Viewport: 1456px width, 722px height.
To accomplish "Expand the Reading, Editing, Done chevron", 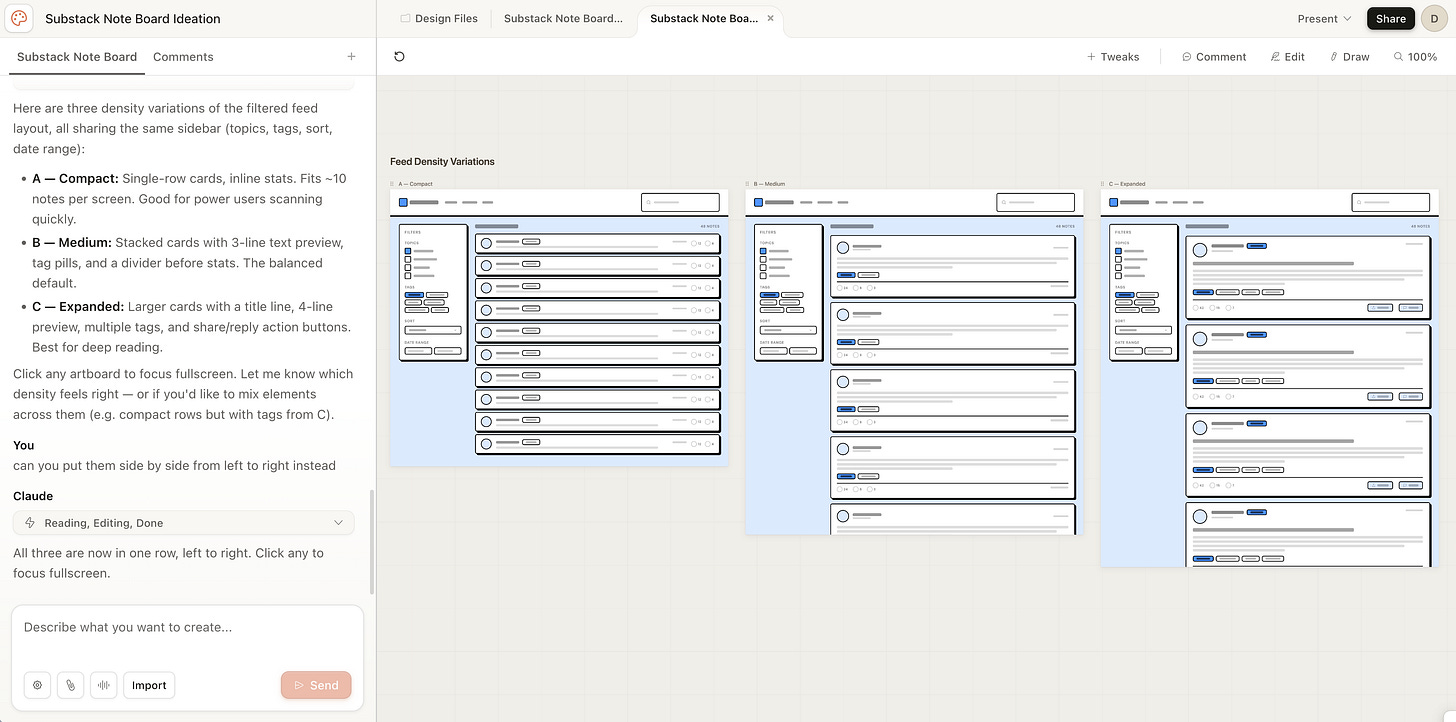I will pos(338,523).
